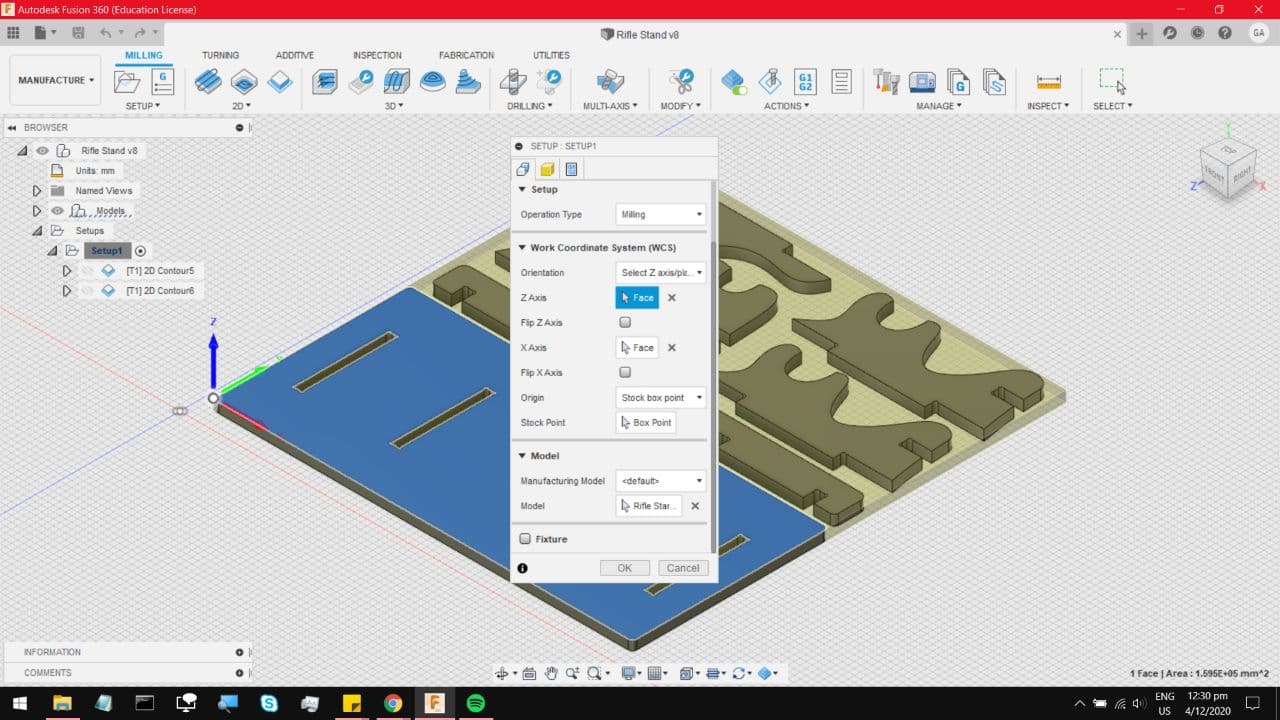
Task: Open the Setup Sheet icon
Action: tap(841, 81)
